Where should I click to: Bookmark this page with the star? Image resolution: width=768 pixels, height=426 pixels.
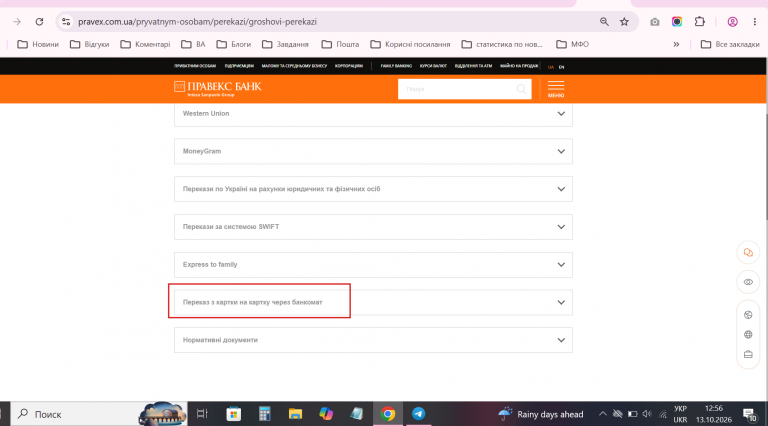(x=624, y=22)
